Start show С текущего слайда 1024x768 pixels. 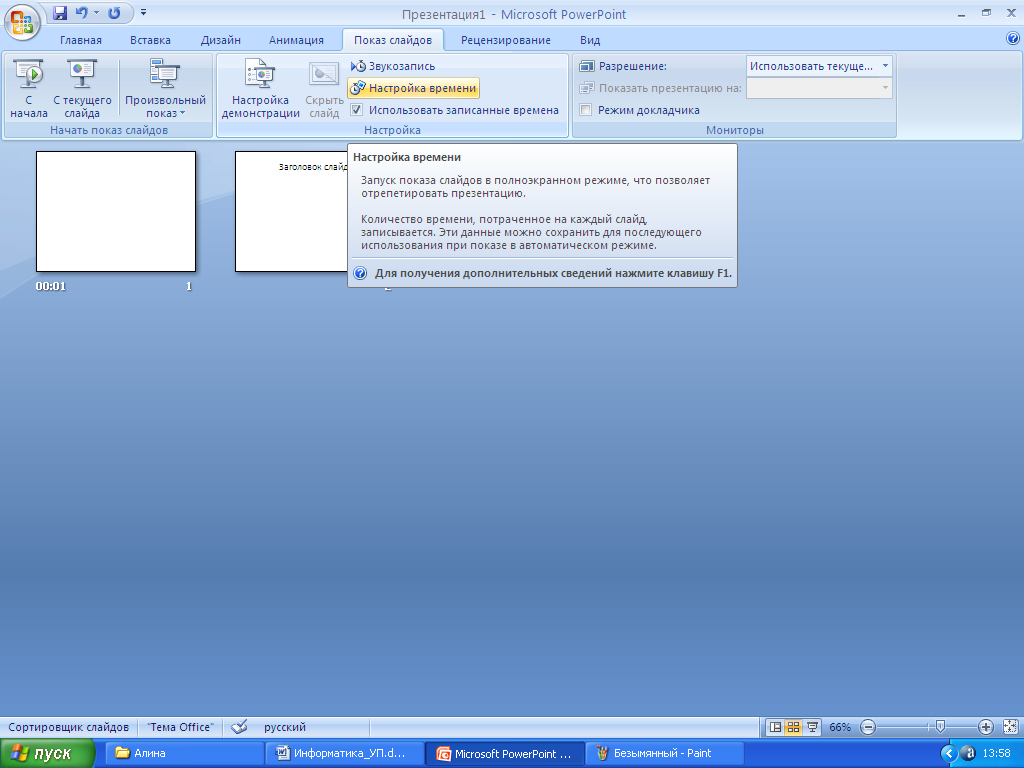click(x=82, y=89)
